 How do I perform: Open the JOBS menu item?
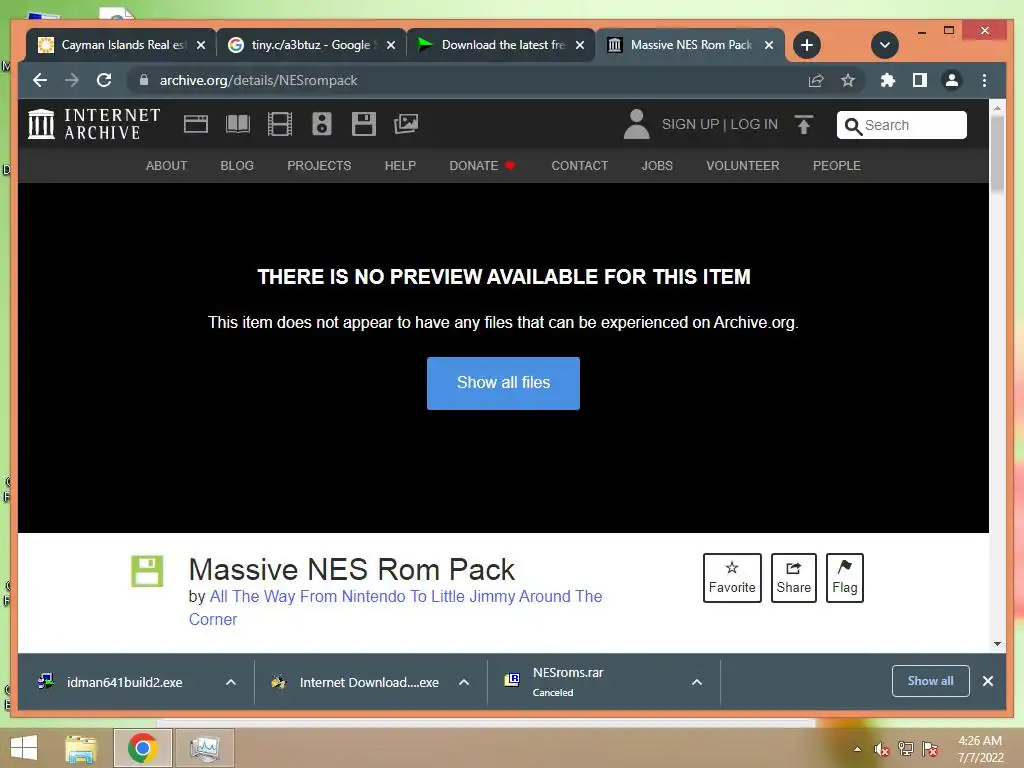657,166
